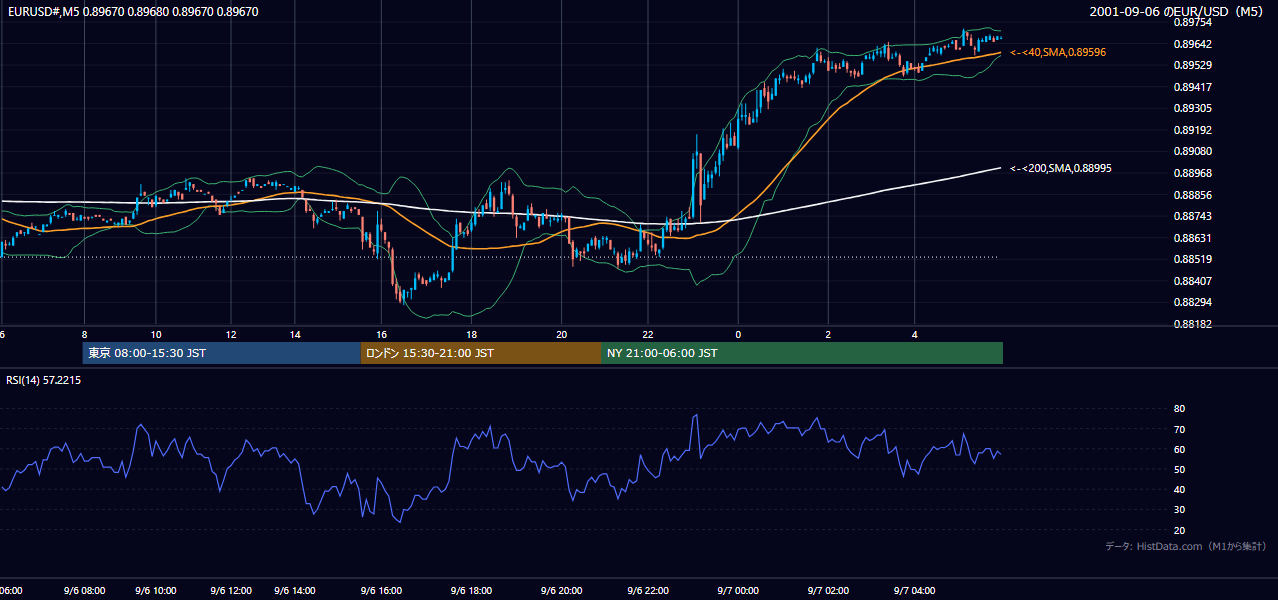Viewport: 1278px width, 600px height.
Task: Click hour label 8 under the price chart
Action: (x=84, y=334)
